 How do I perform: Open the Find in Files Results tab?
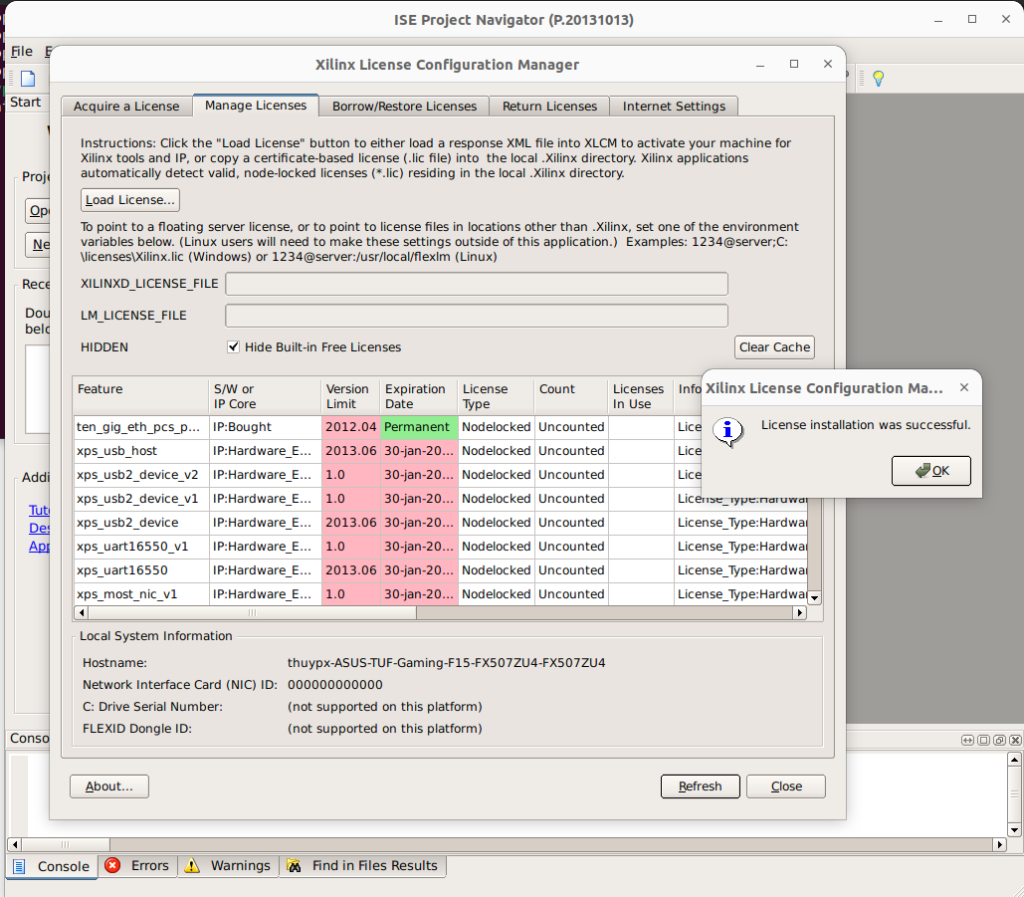(x=363, y=865)
